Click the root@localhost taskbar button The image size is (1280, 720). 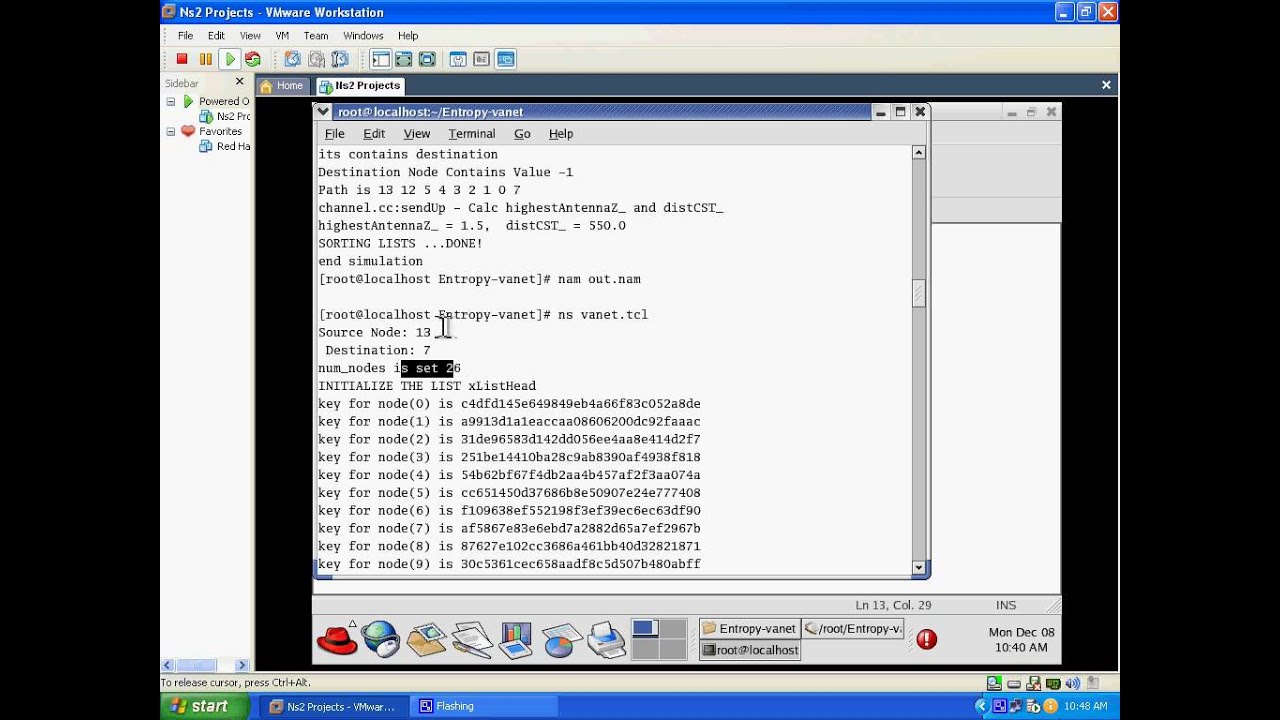(x=749, y=650)
